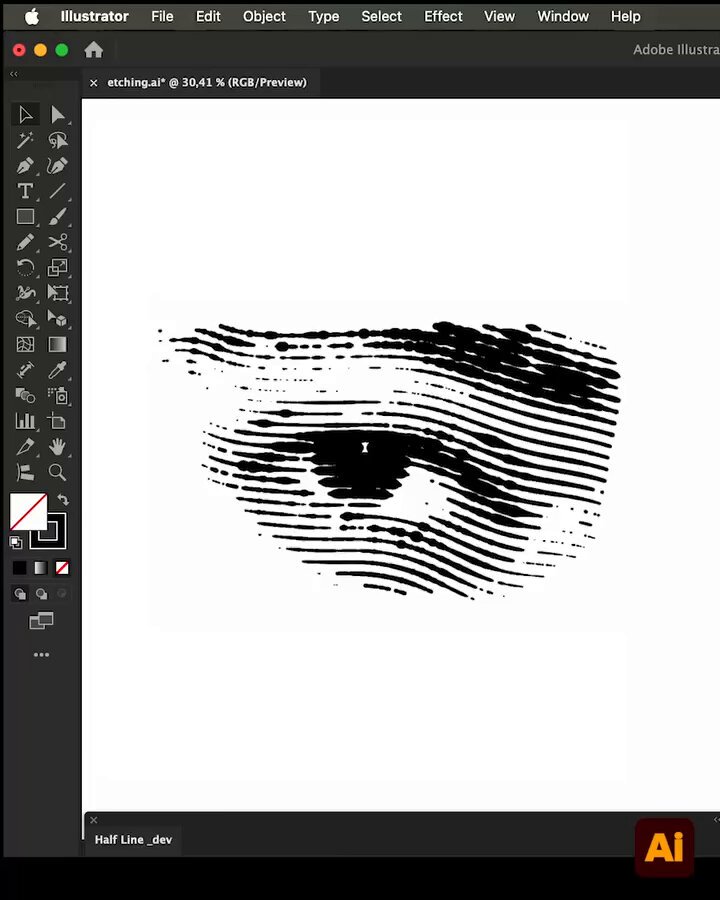Image resolution: width=720 pixels, height=900 pixels.
Task: Reset to default fill and stroke
Action: (16, 542)
